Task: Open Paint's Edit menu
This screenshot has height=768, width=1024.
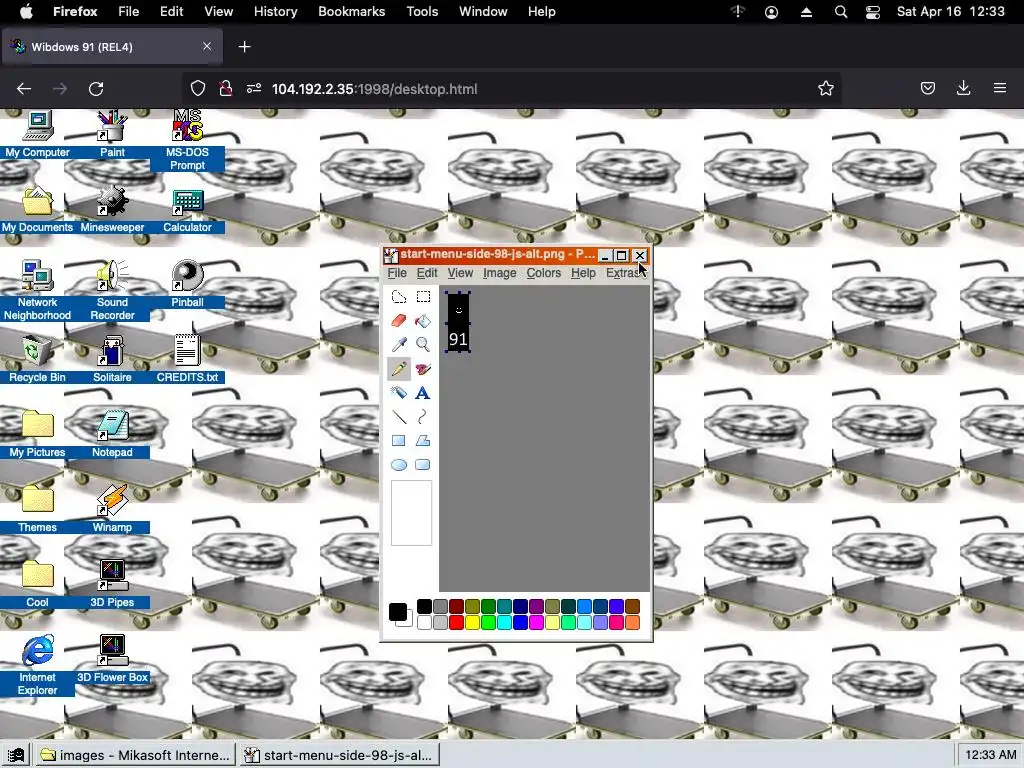Action: (x=427, y=273)
